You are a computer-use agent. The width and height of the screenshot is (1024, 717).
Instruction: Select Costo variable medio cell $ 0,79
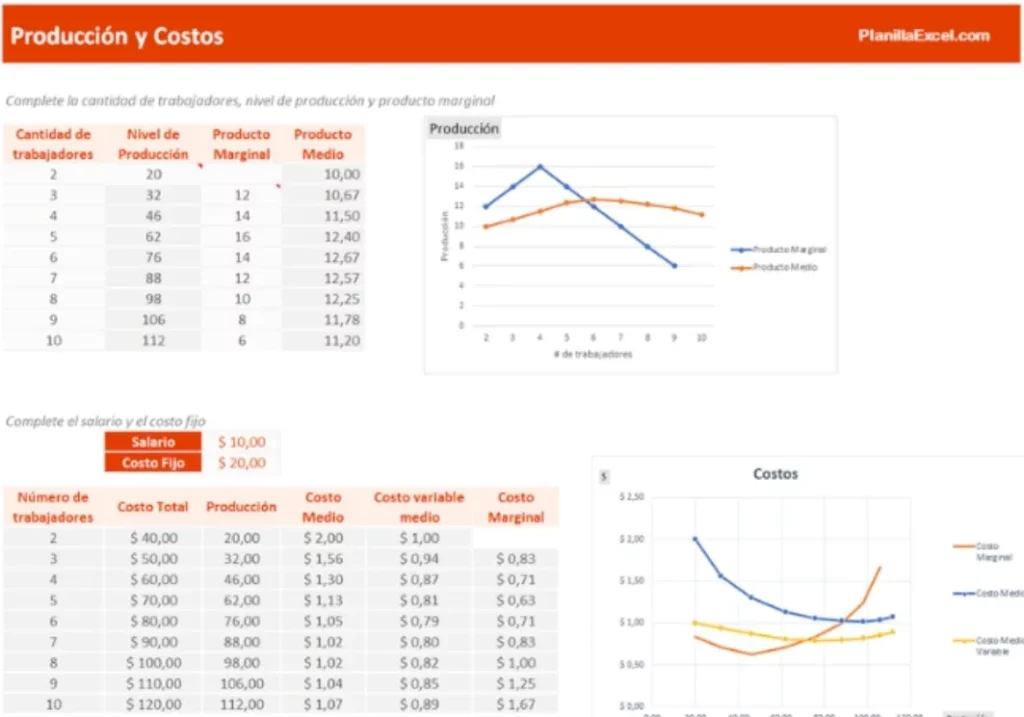419,621
